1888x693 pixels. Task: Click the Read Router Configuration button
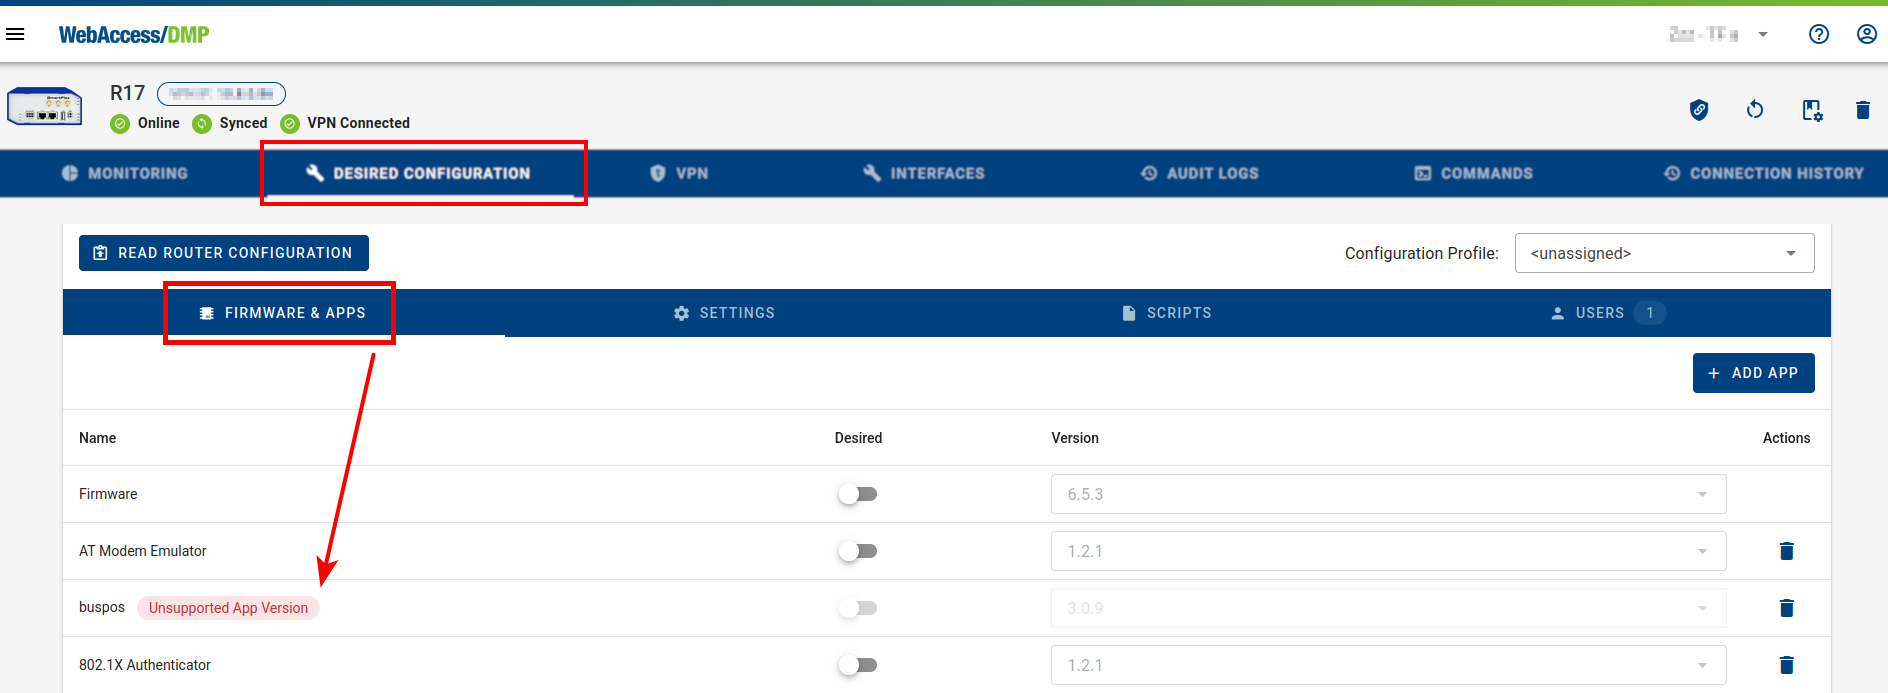click(x=224, y=253)
